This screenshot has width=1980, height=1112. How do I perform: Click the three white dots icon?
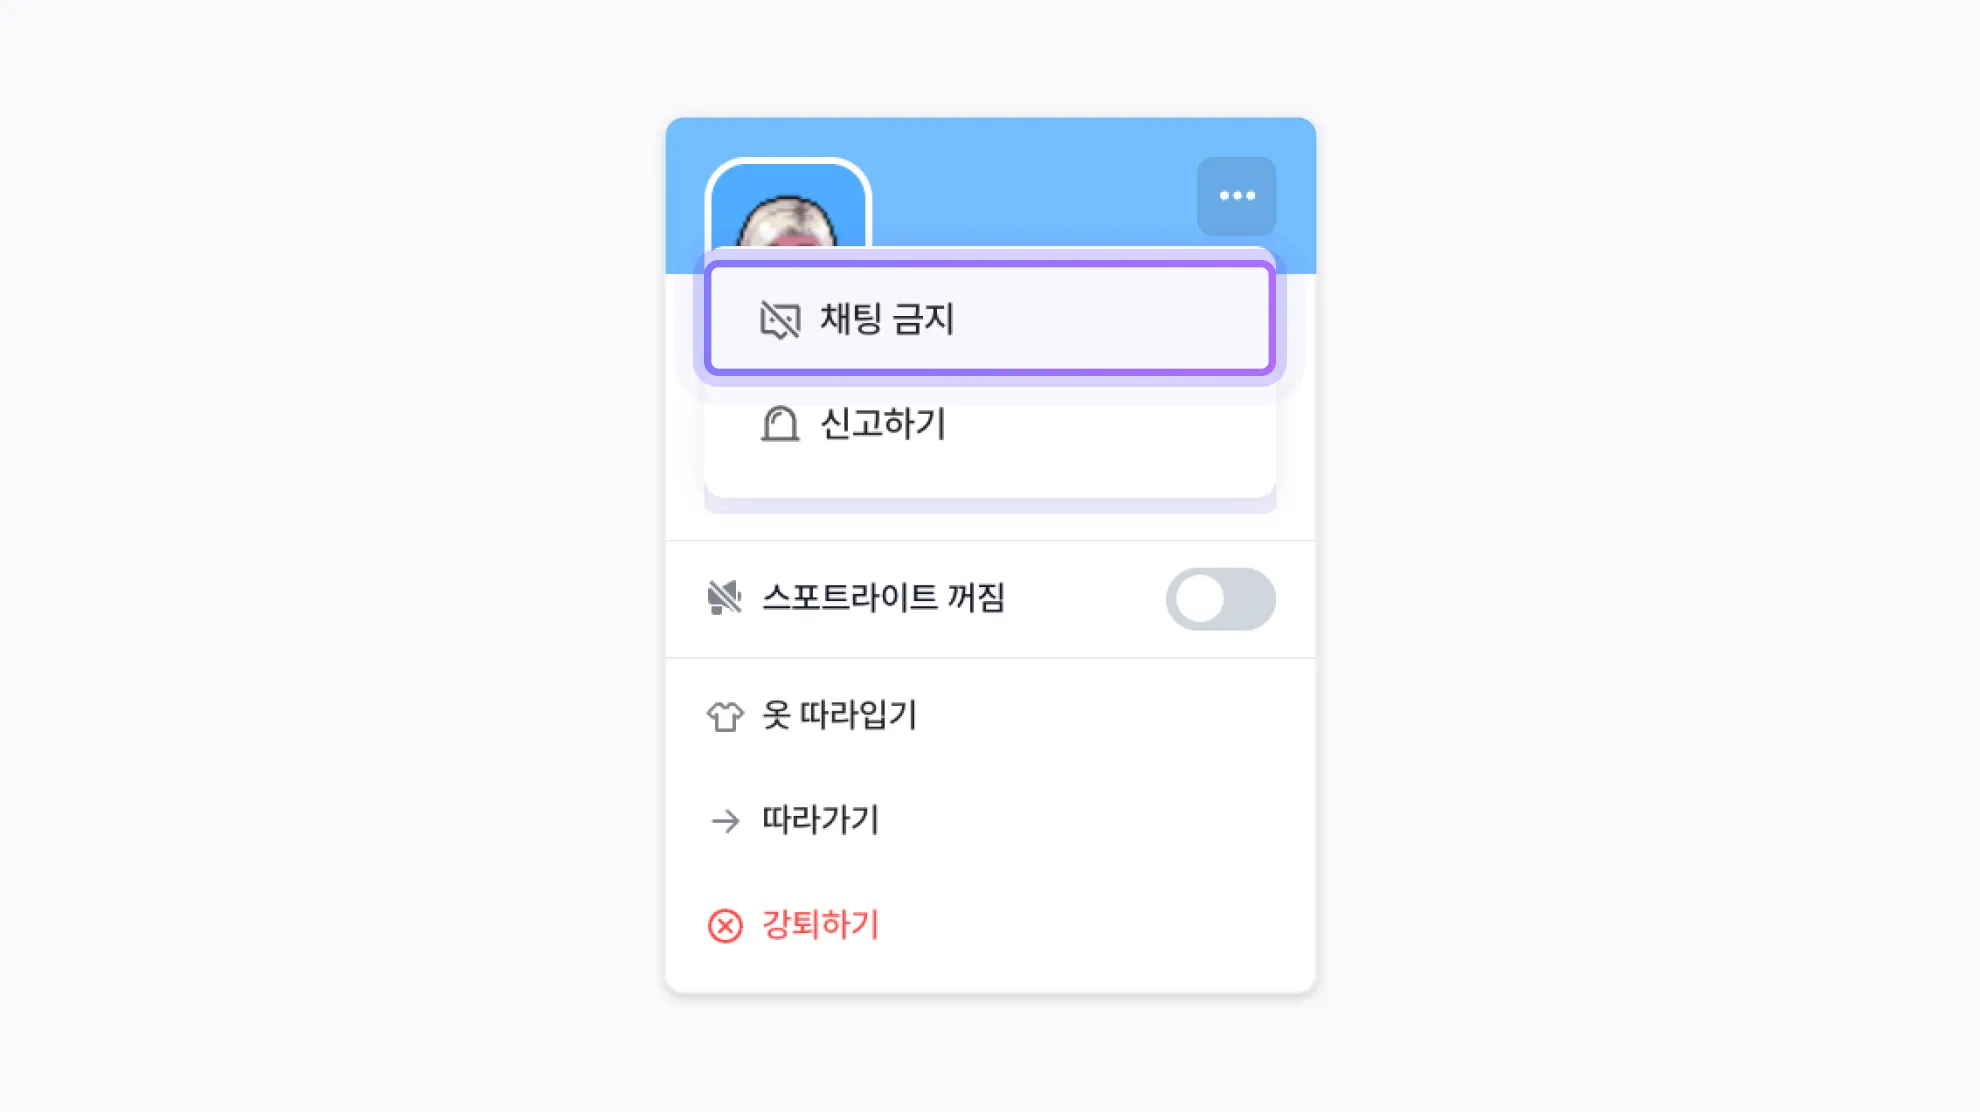coord(1237,196)
